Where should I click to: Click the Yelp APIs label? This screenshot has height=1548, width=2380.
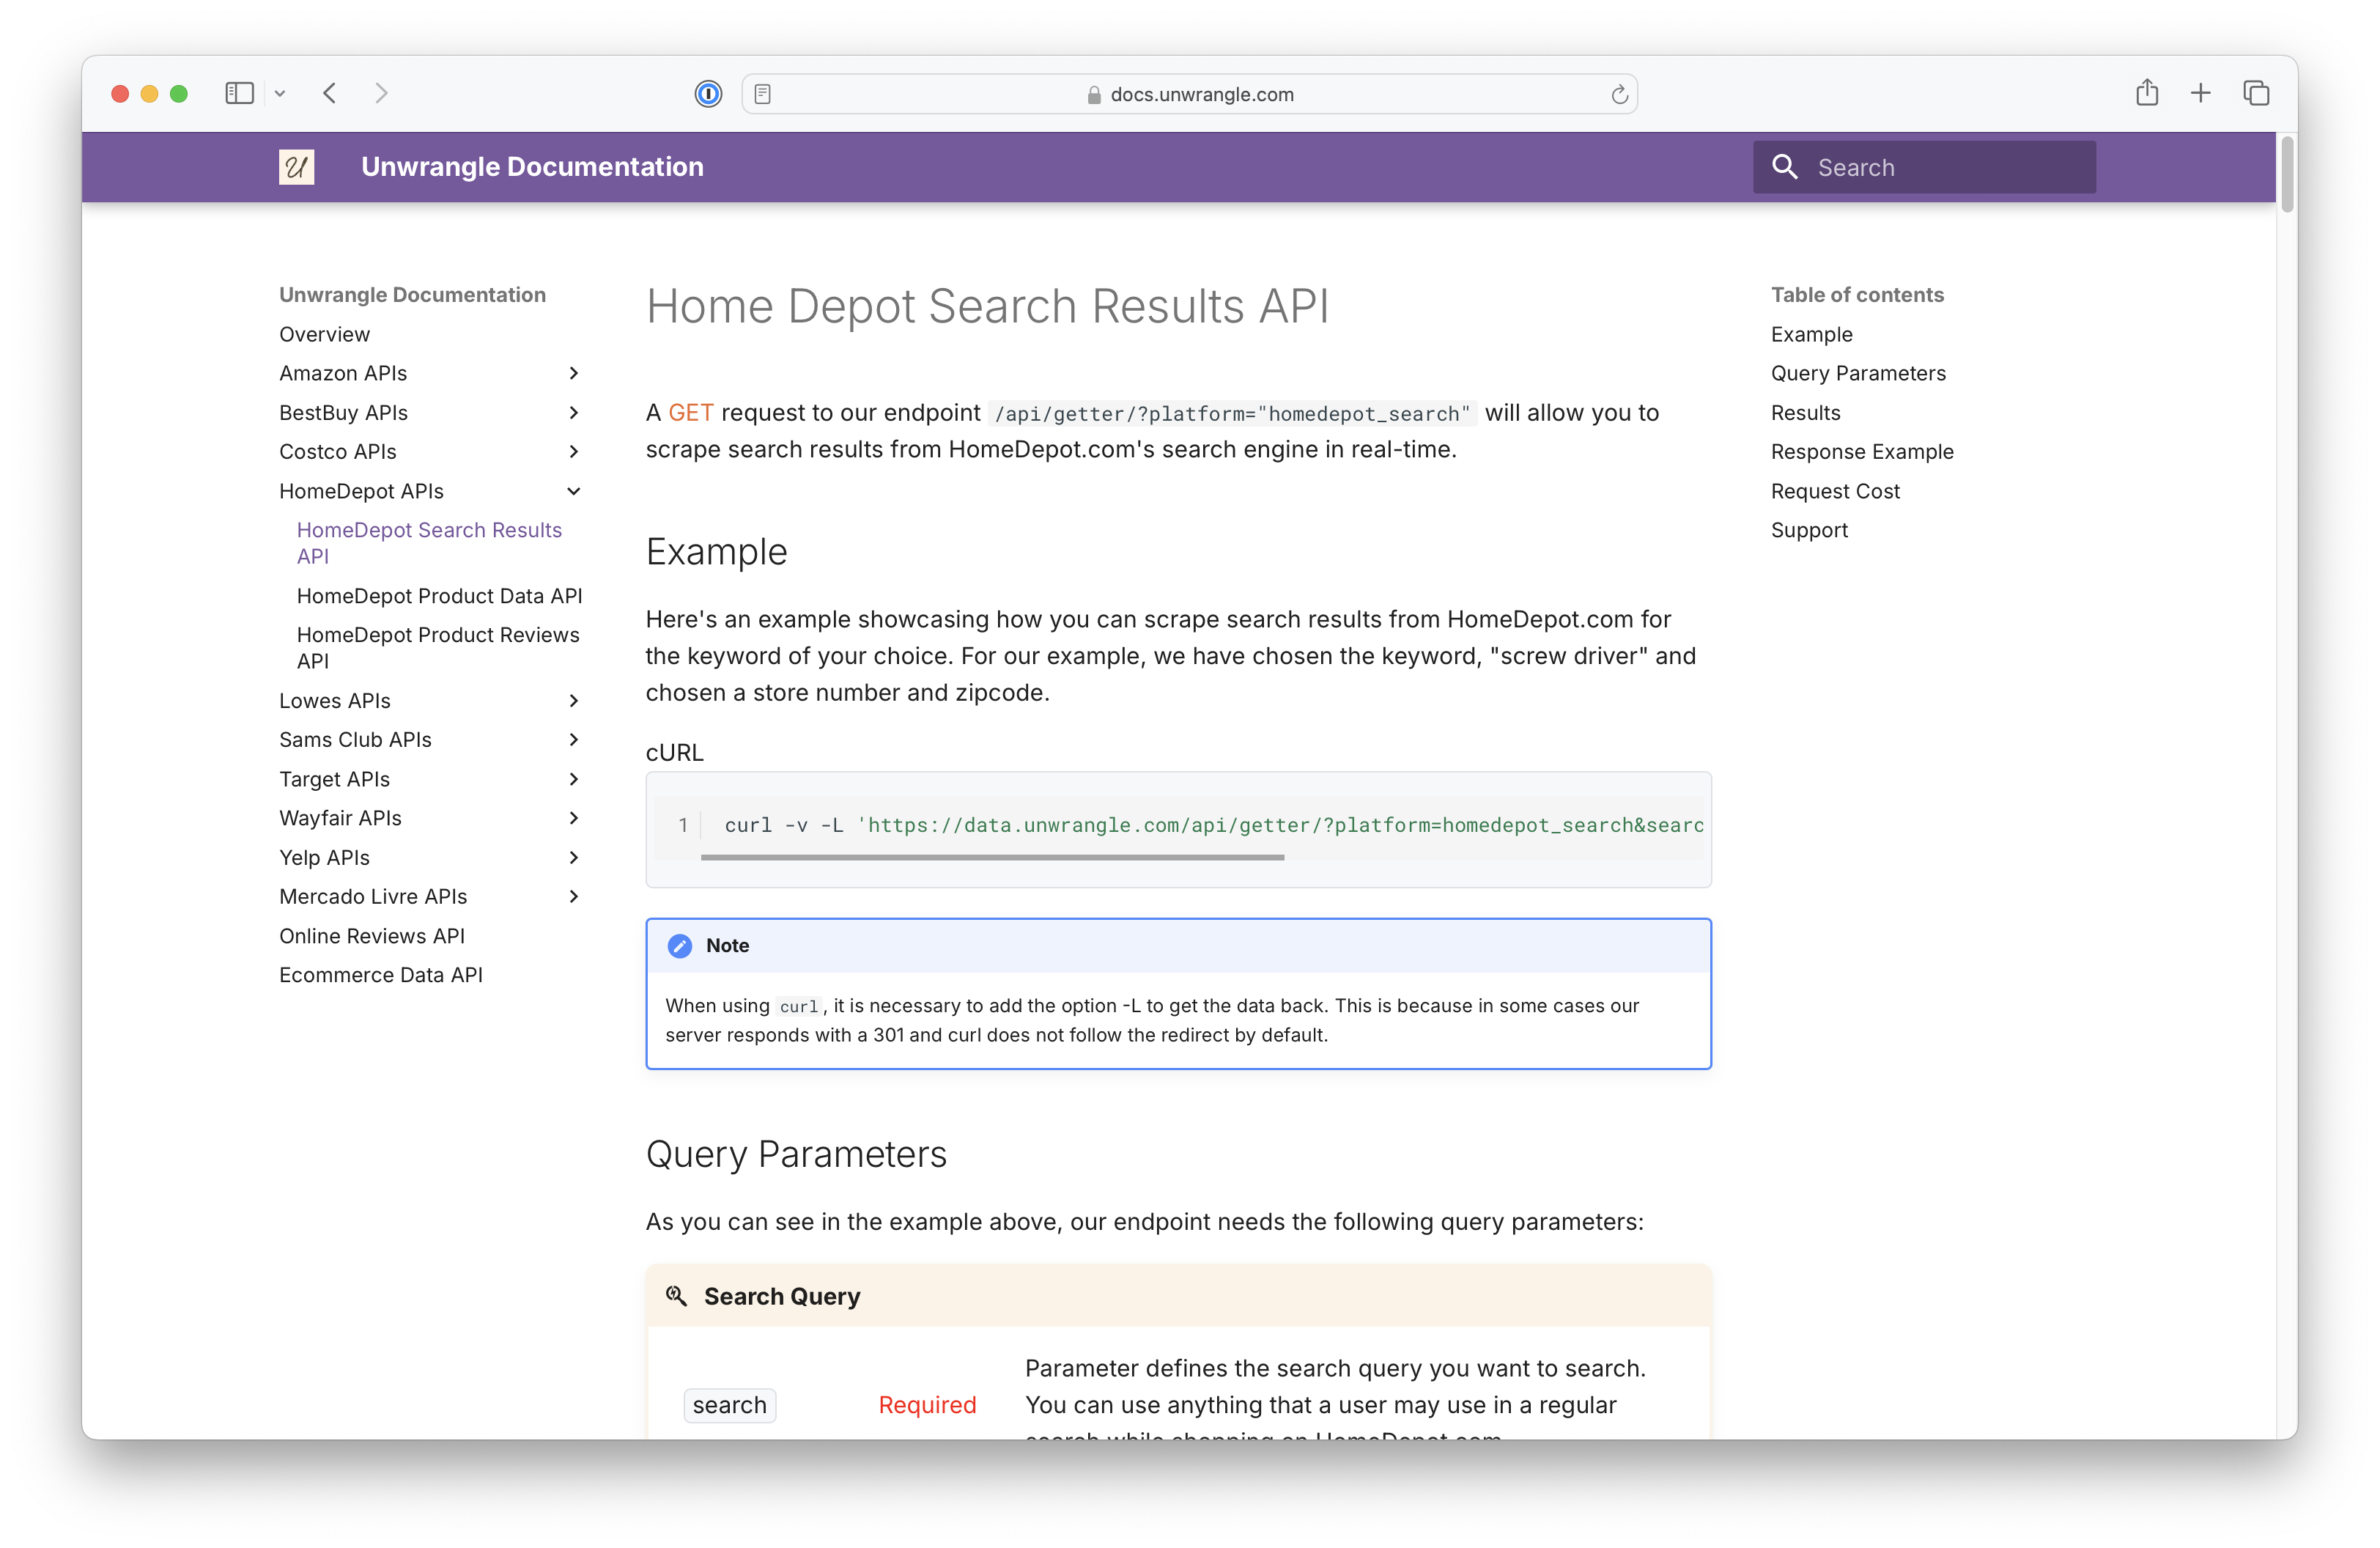pyautogui.click(x=324, y=858)
